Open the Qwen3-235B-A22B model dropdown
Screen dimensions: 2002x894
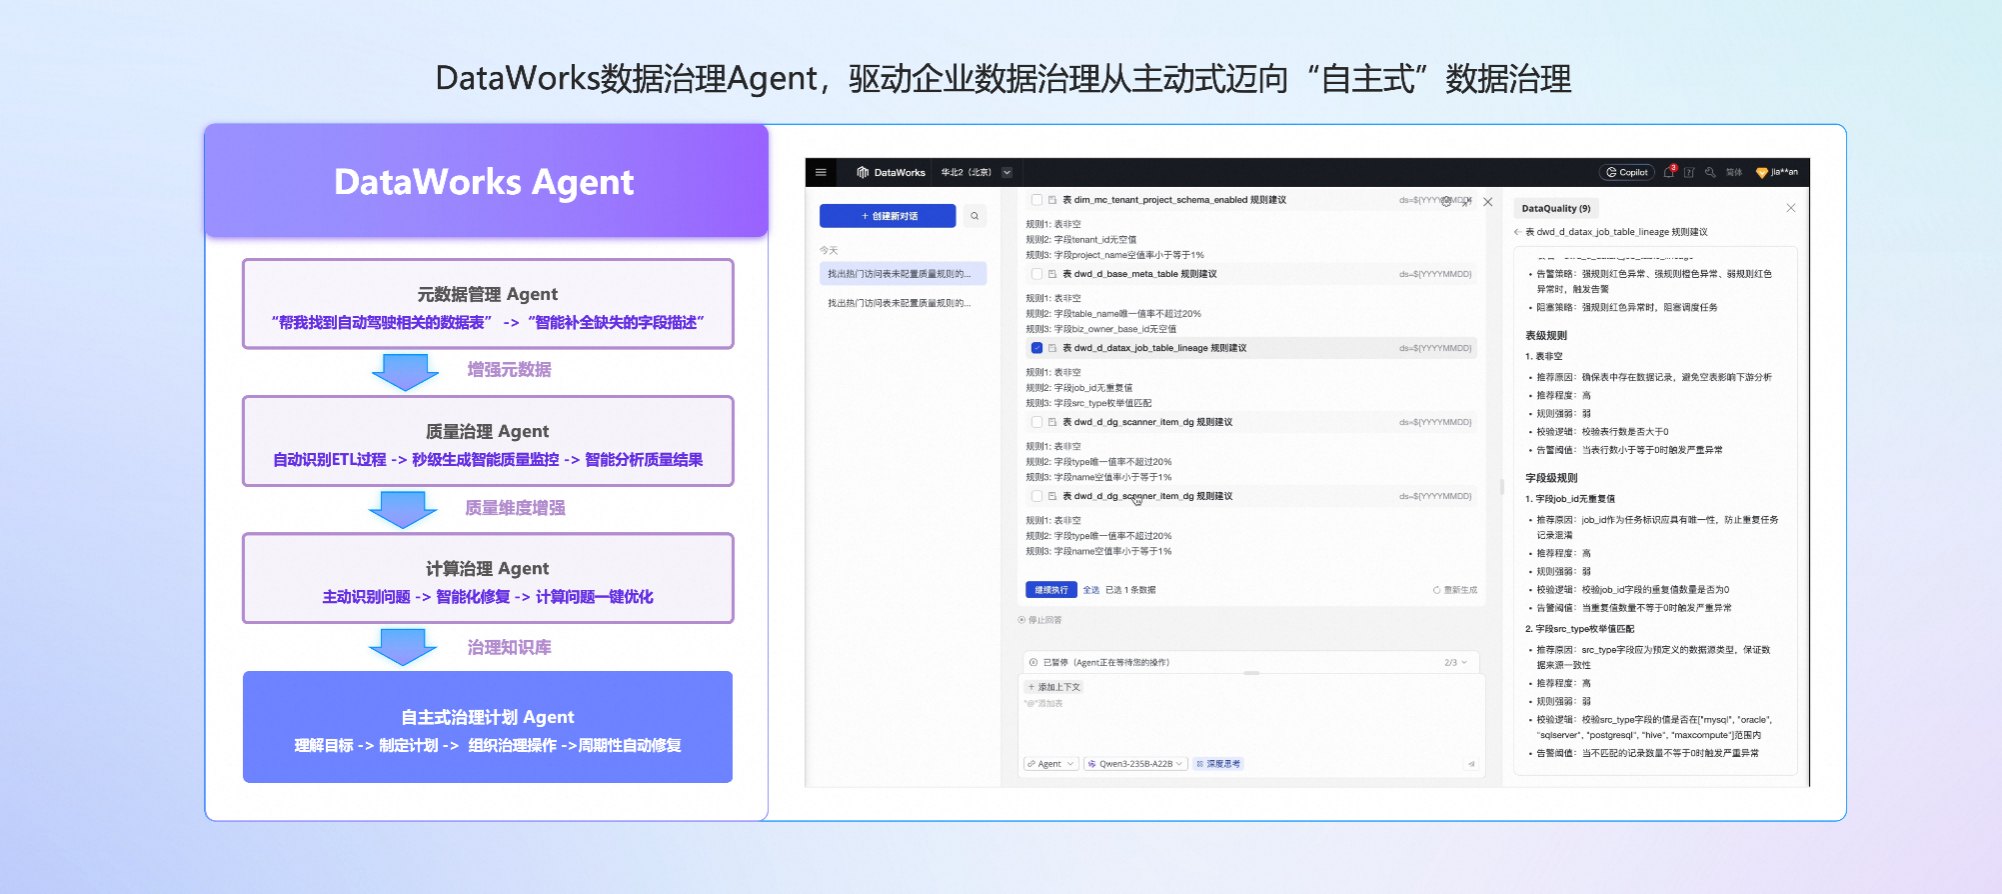1136,764
